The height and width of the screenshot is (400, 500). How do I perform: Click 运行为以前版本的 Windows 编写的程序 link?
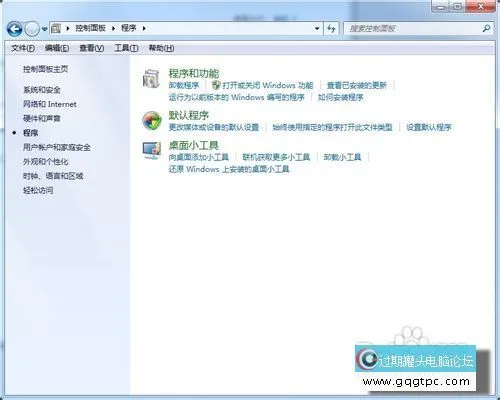236,98
